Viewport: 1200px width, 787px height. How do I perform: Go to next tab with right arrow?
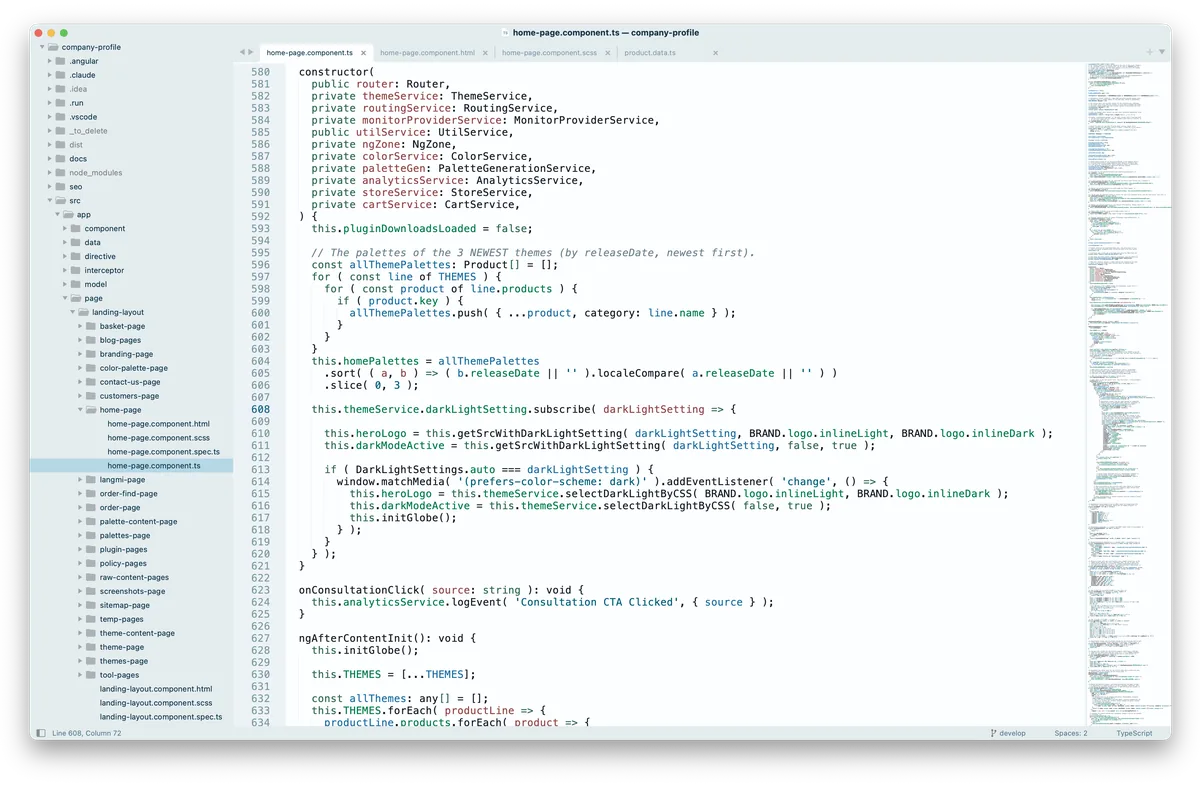[x=251, y=52]
